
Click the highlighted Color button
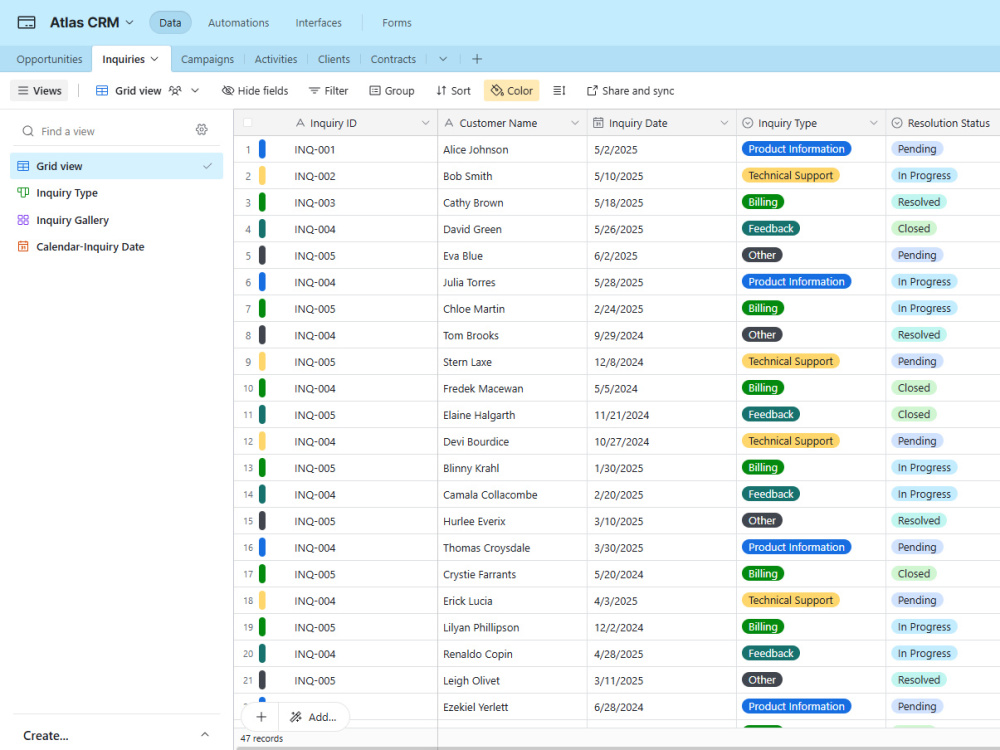[511, 91]
